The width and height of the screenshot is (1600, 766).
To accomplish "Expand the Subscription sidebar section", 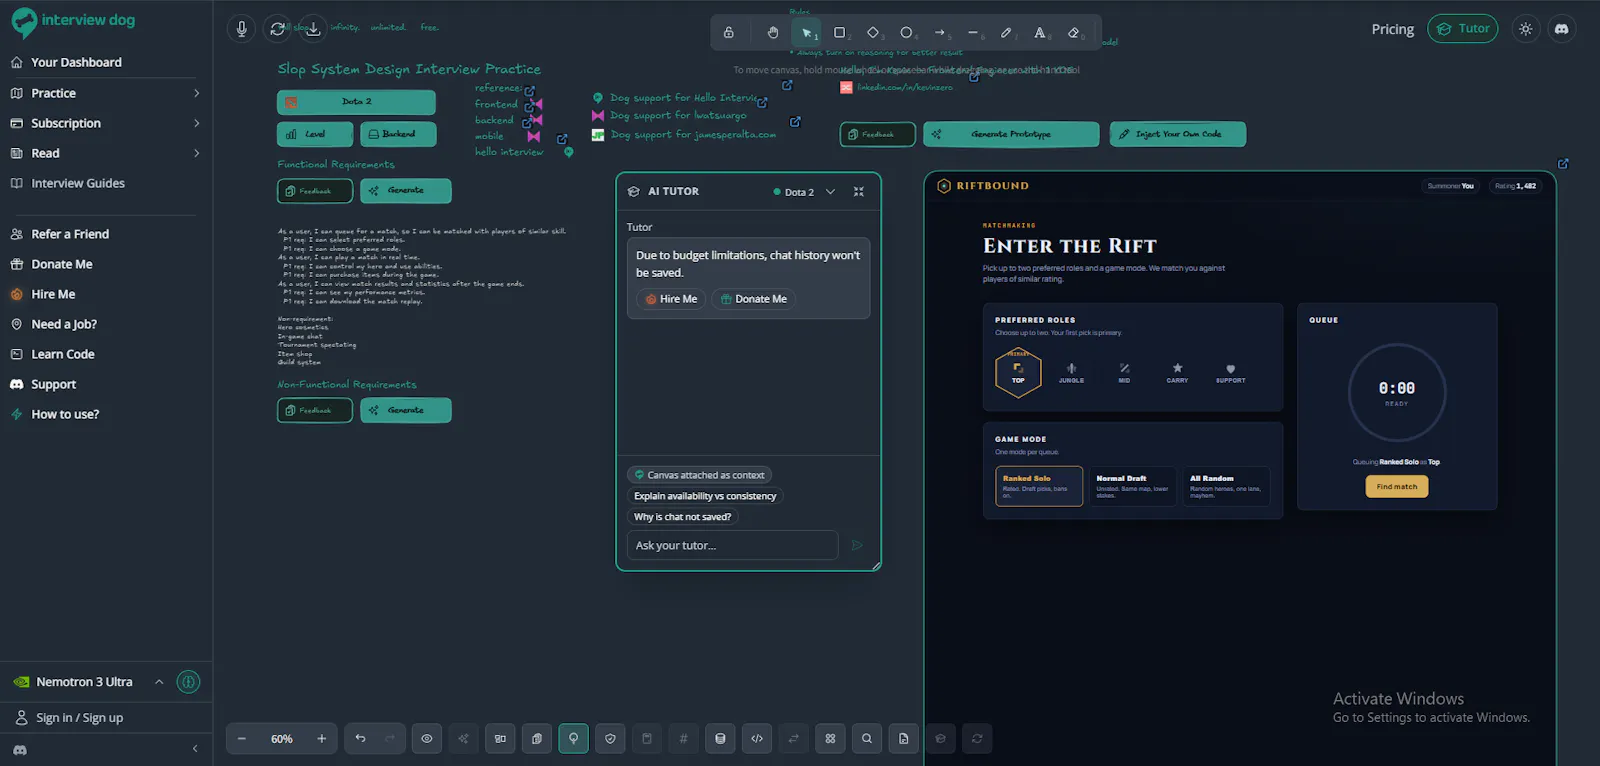I will coord(106,123).
